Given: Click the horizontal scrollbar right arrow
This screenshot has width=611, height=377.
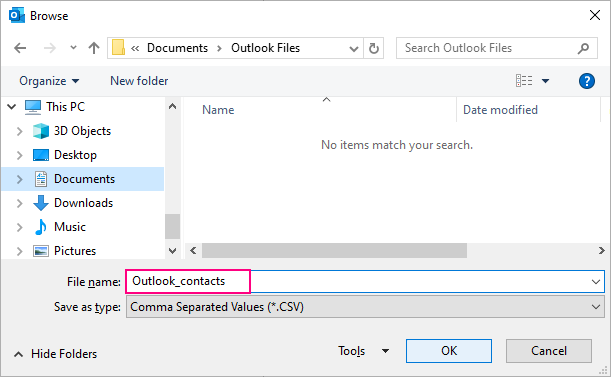Looking at the screenshot, I should [x=601, y=250].
